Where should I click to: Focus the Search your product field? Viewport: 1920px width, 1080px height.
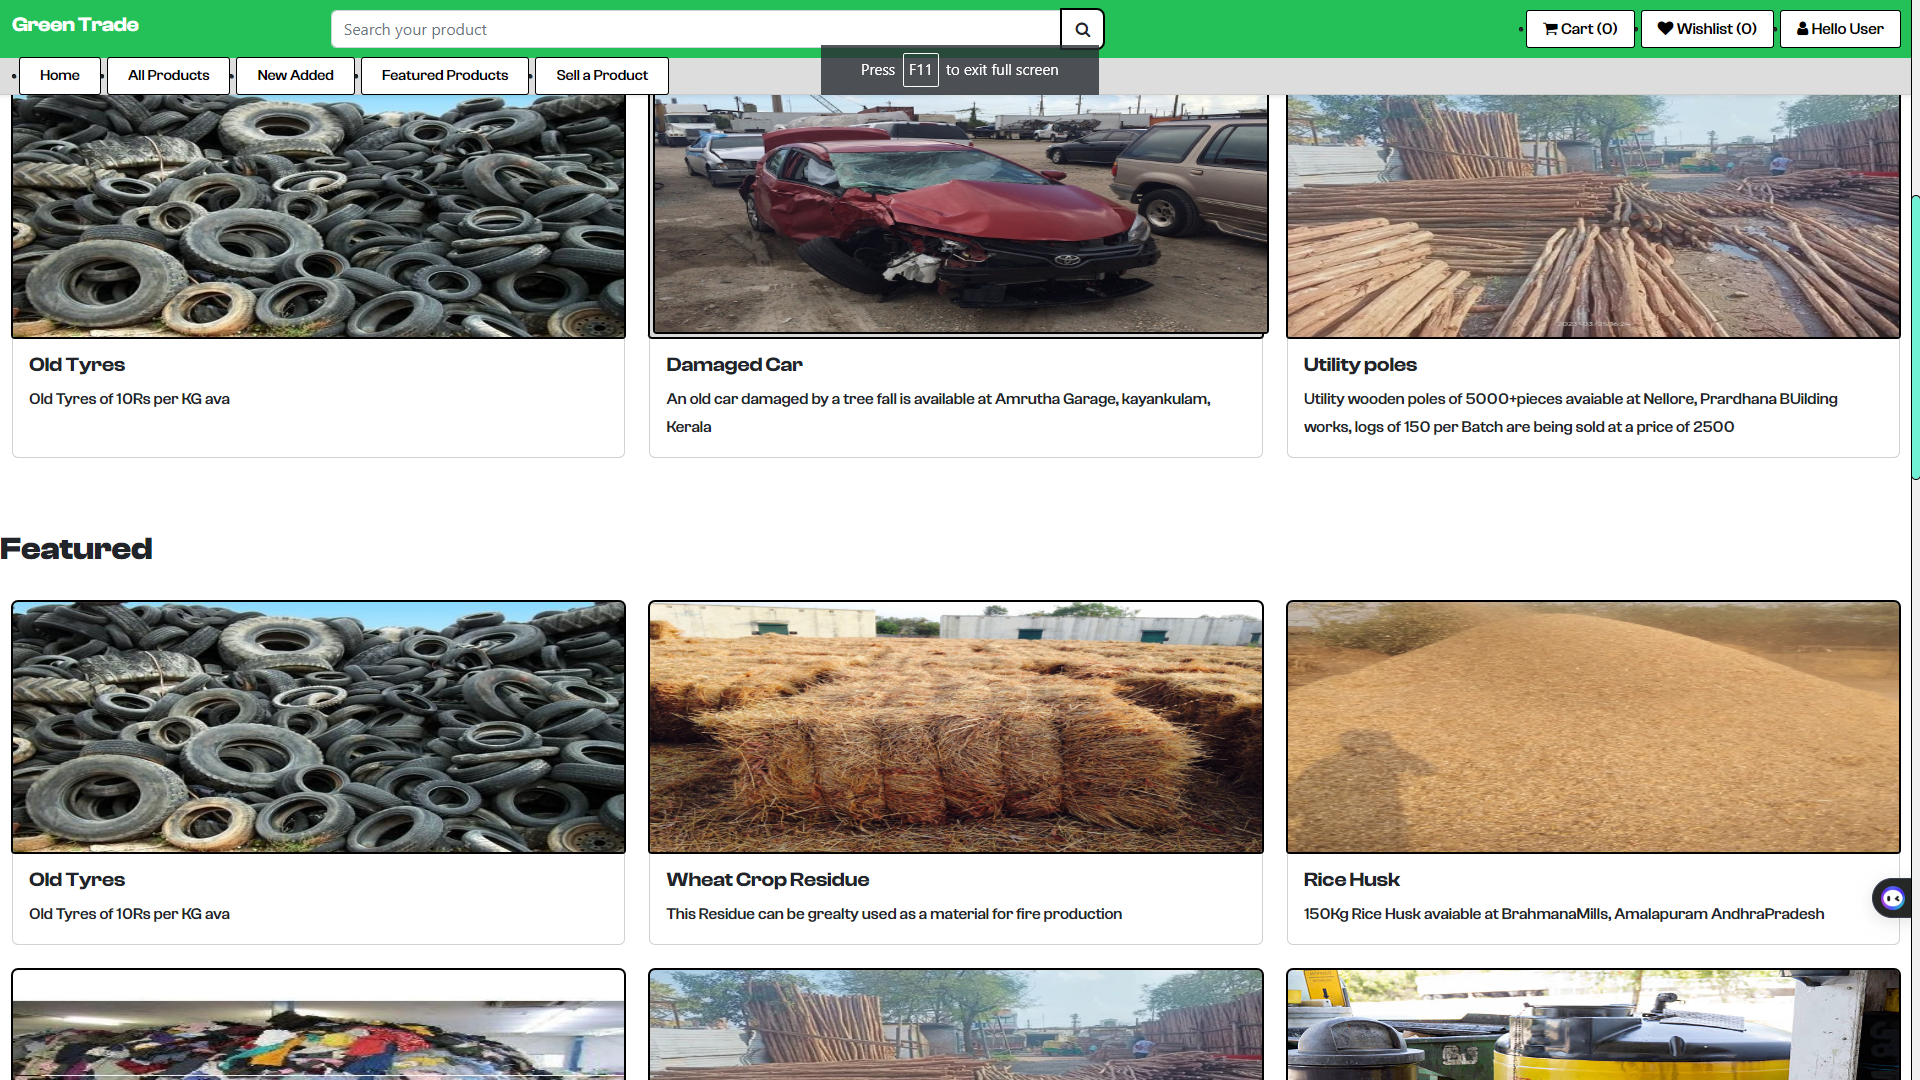pos(695,29)
